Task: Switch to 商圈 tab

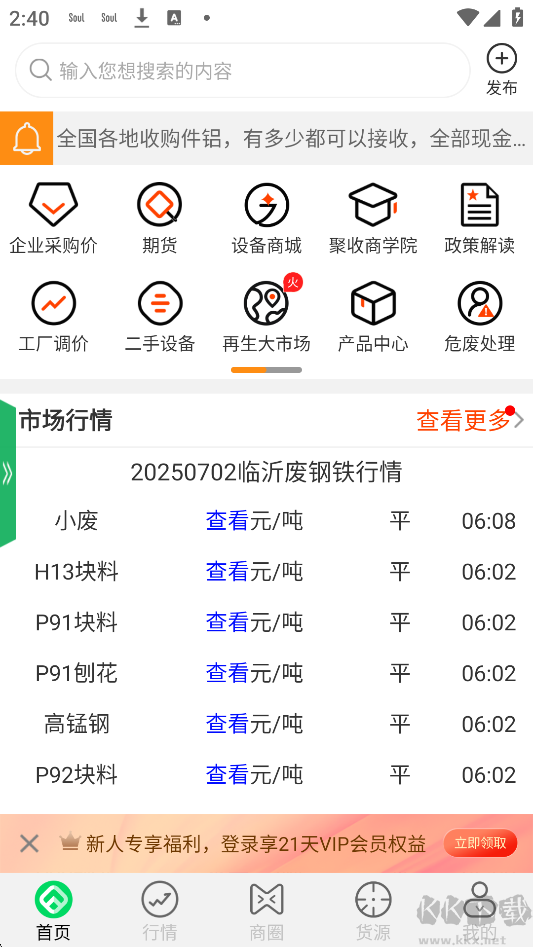Action: (x=266, y=911)
